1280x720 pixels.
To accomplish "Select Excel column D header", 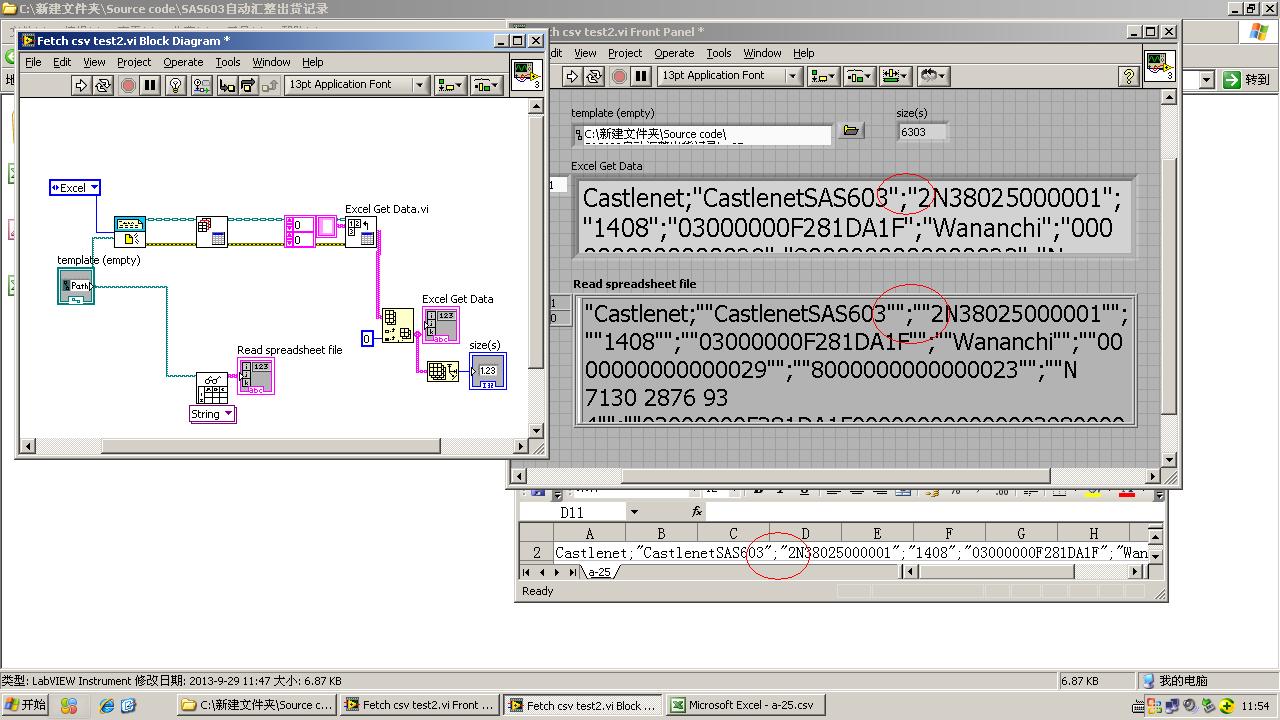I will point(805,534).
